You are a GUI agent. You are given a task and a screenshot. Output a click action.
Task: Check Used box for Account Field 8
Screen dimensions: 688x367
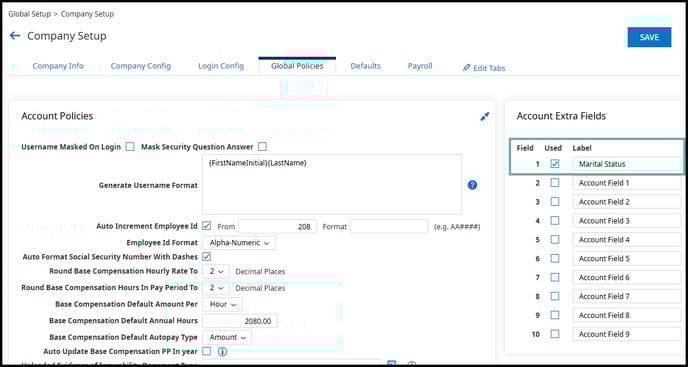coord(555,315)
